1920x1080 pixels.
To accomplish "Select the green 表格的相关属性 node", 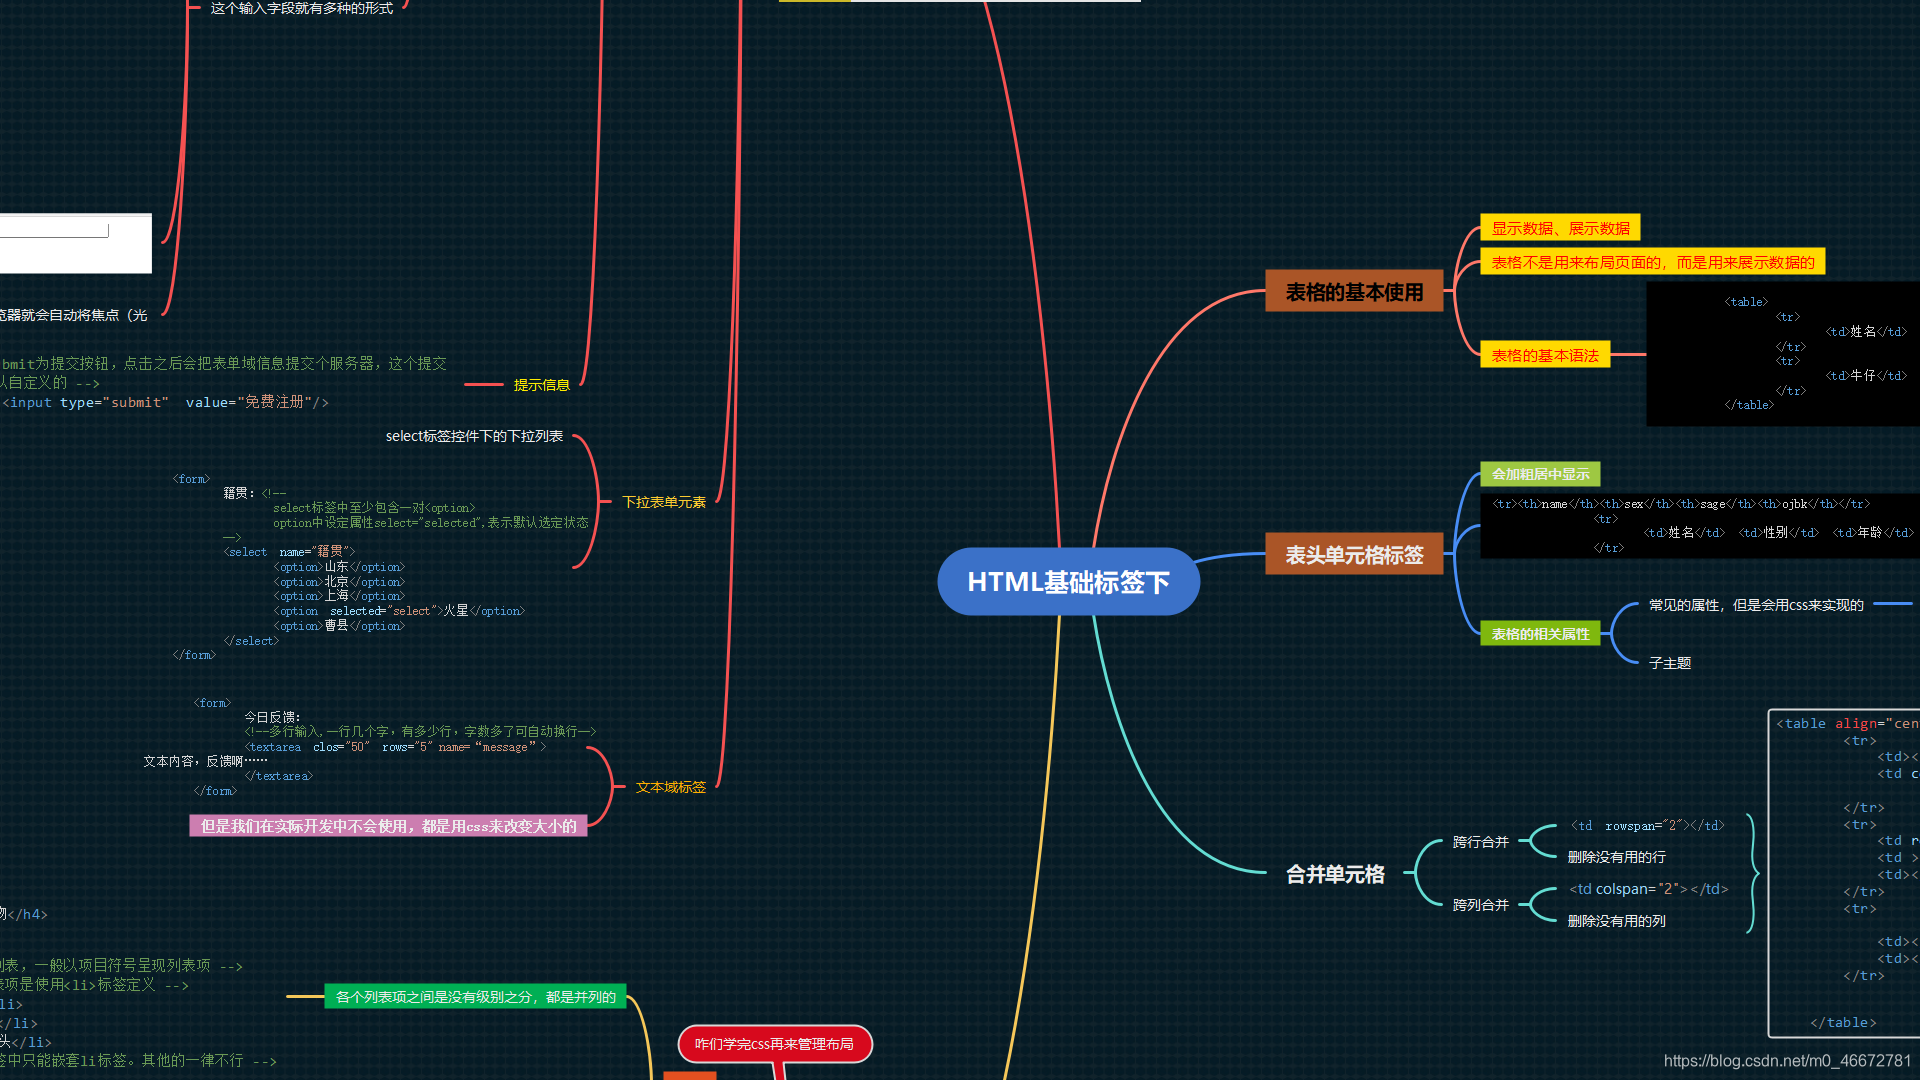I will click(1540, 634).
